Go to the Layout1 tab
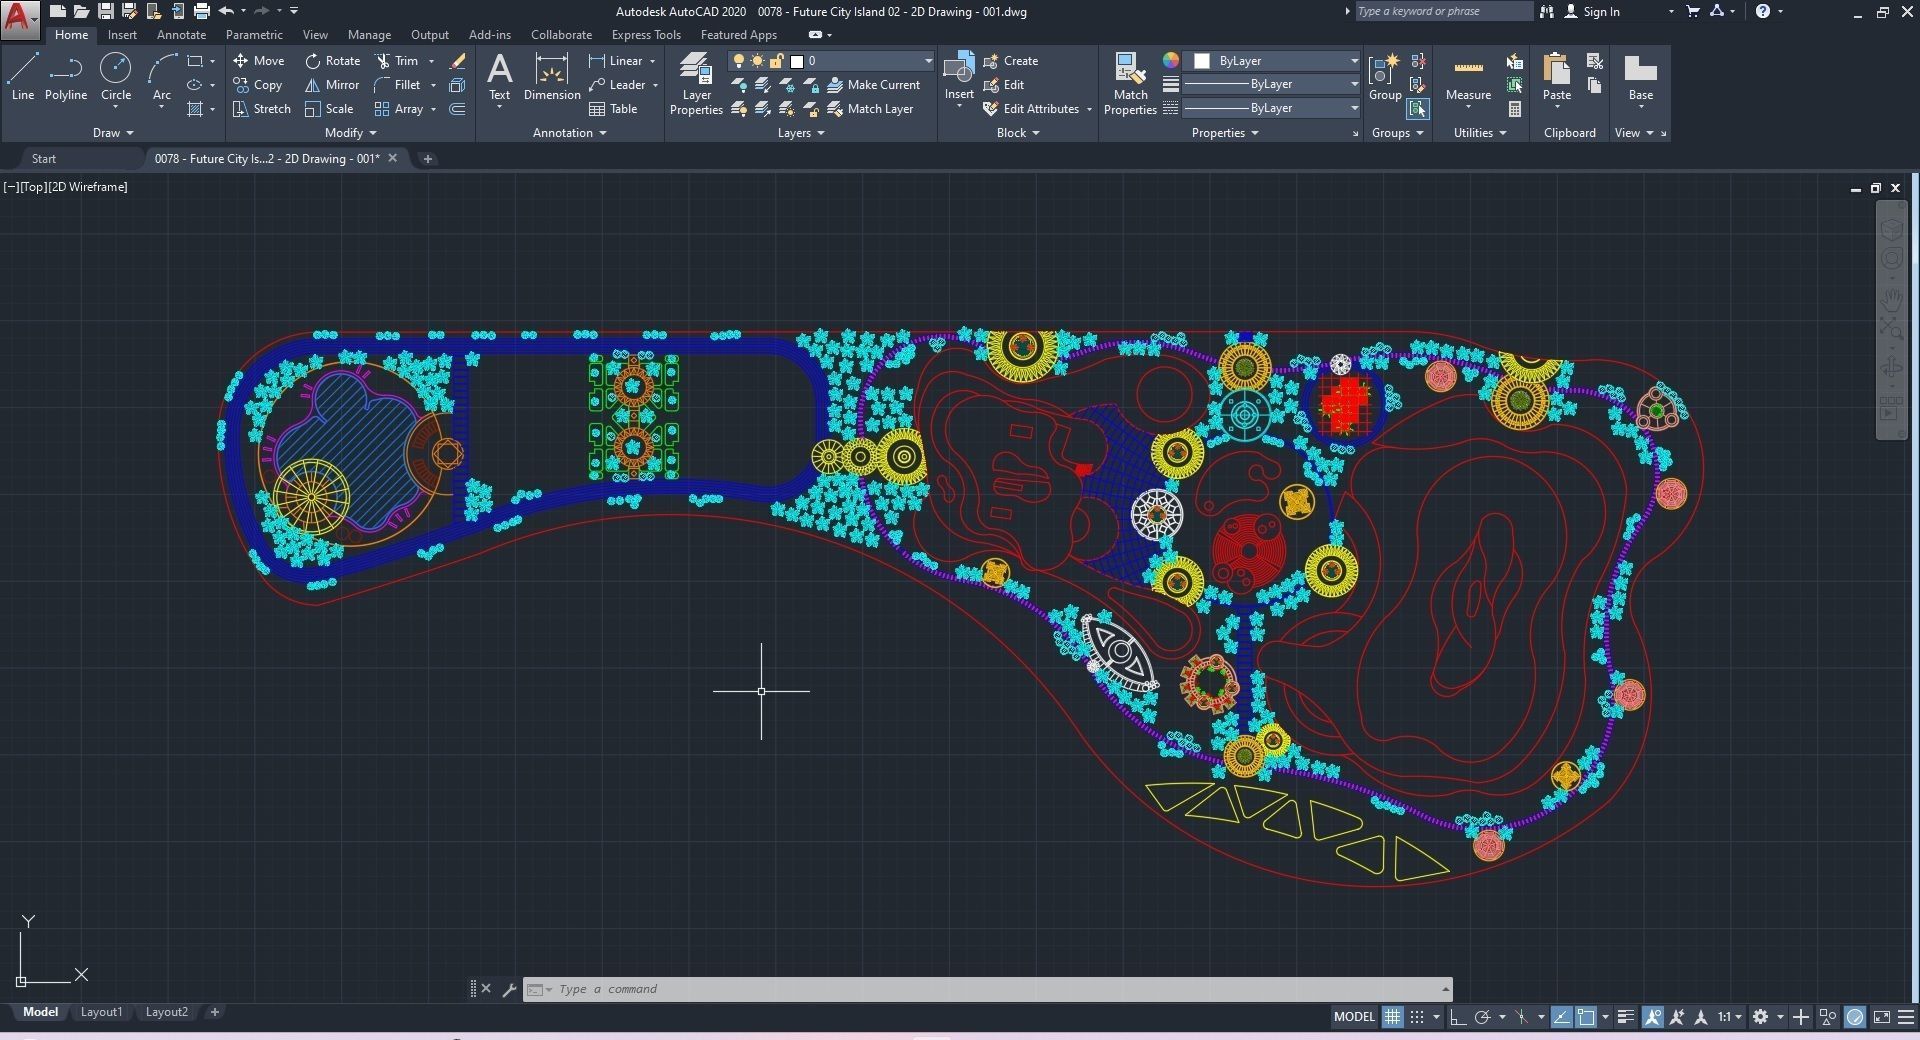This screenshot has height=1040, width=1920. click(101, 1012)
